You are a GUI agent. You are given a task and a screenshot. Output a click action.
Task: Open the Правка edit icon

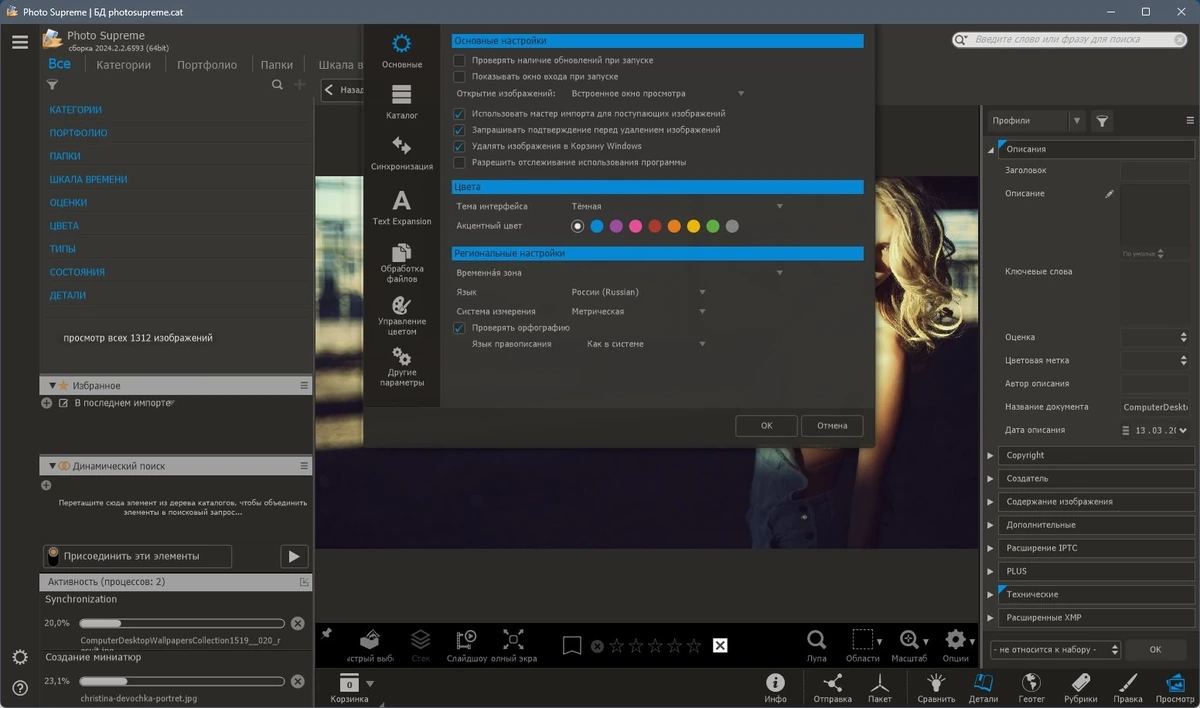(x=1128, y=688)
